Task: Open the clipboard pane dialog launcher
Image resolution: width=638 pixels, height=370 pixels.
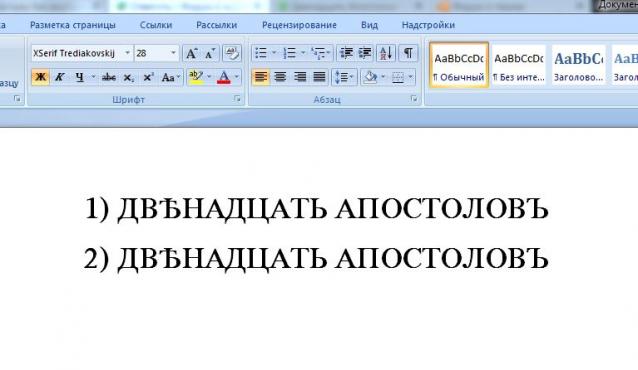Action: [17, 99]
